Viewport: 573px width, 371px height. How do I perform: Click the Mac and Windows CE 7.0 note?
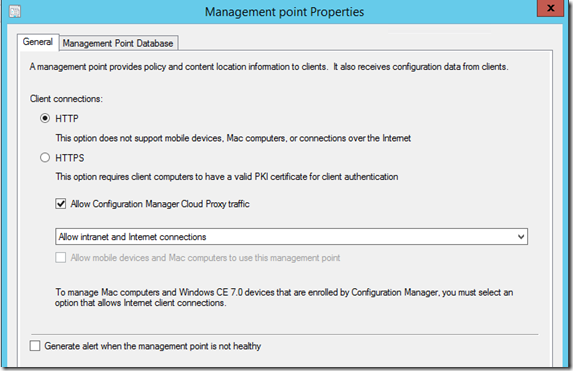point(284,298)
